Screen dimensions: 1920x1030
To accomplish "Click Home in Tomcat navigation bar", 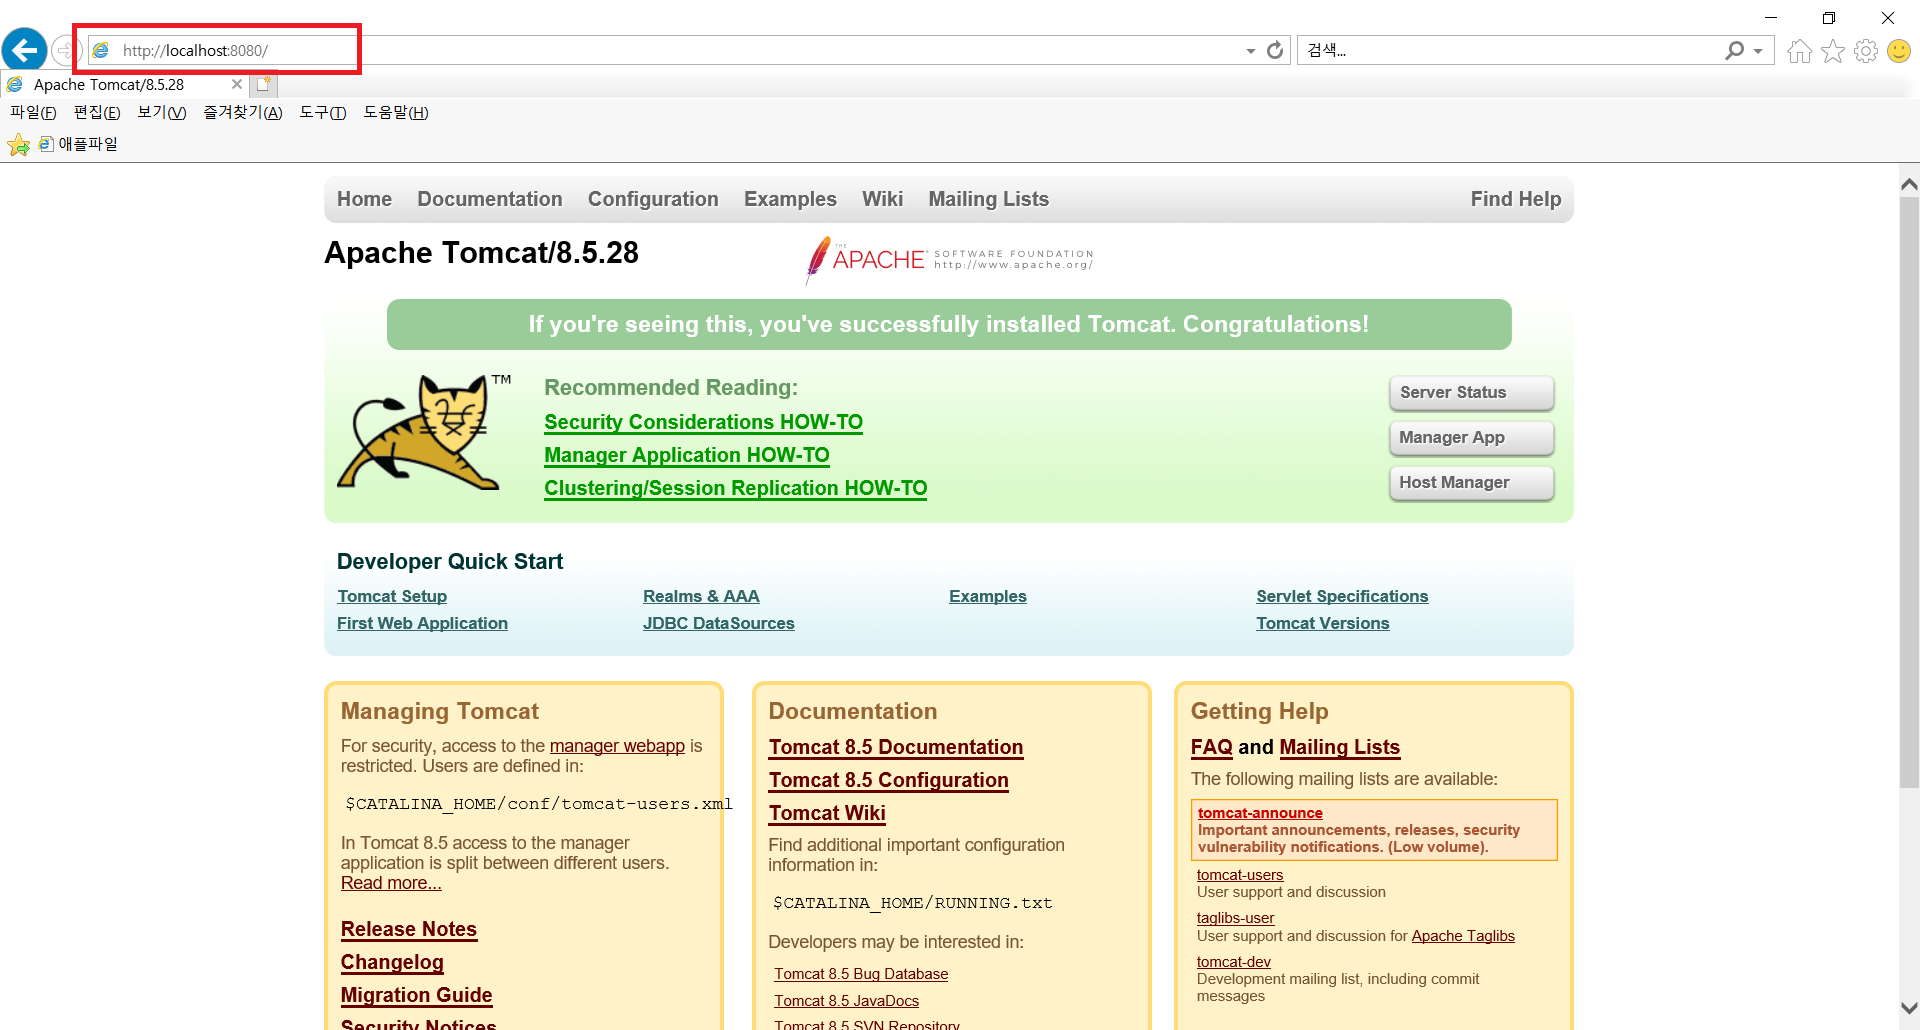I will tap(364, 199).
